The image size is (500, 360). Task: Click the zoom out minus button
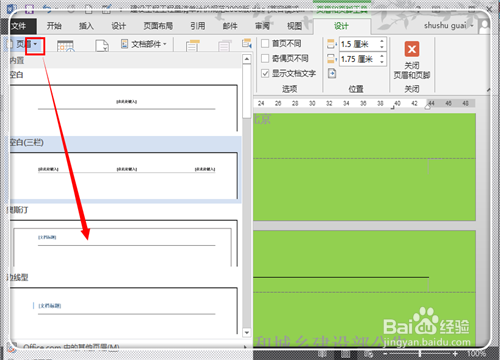coord(385,354)
